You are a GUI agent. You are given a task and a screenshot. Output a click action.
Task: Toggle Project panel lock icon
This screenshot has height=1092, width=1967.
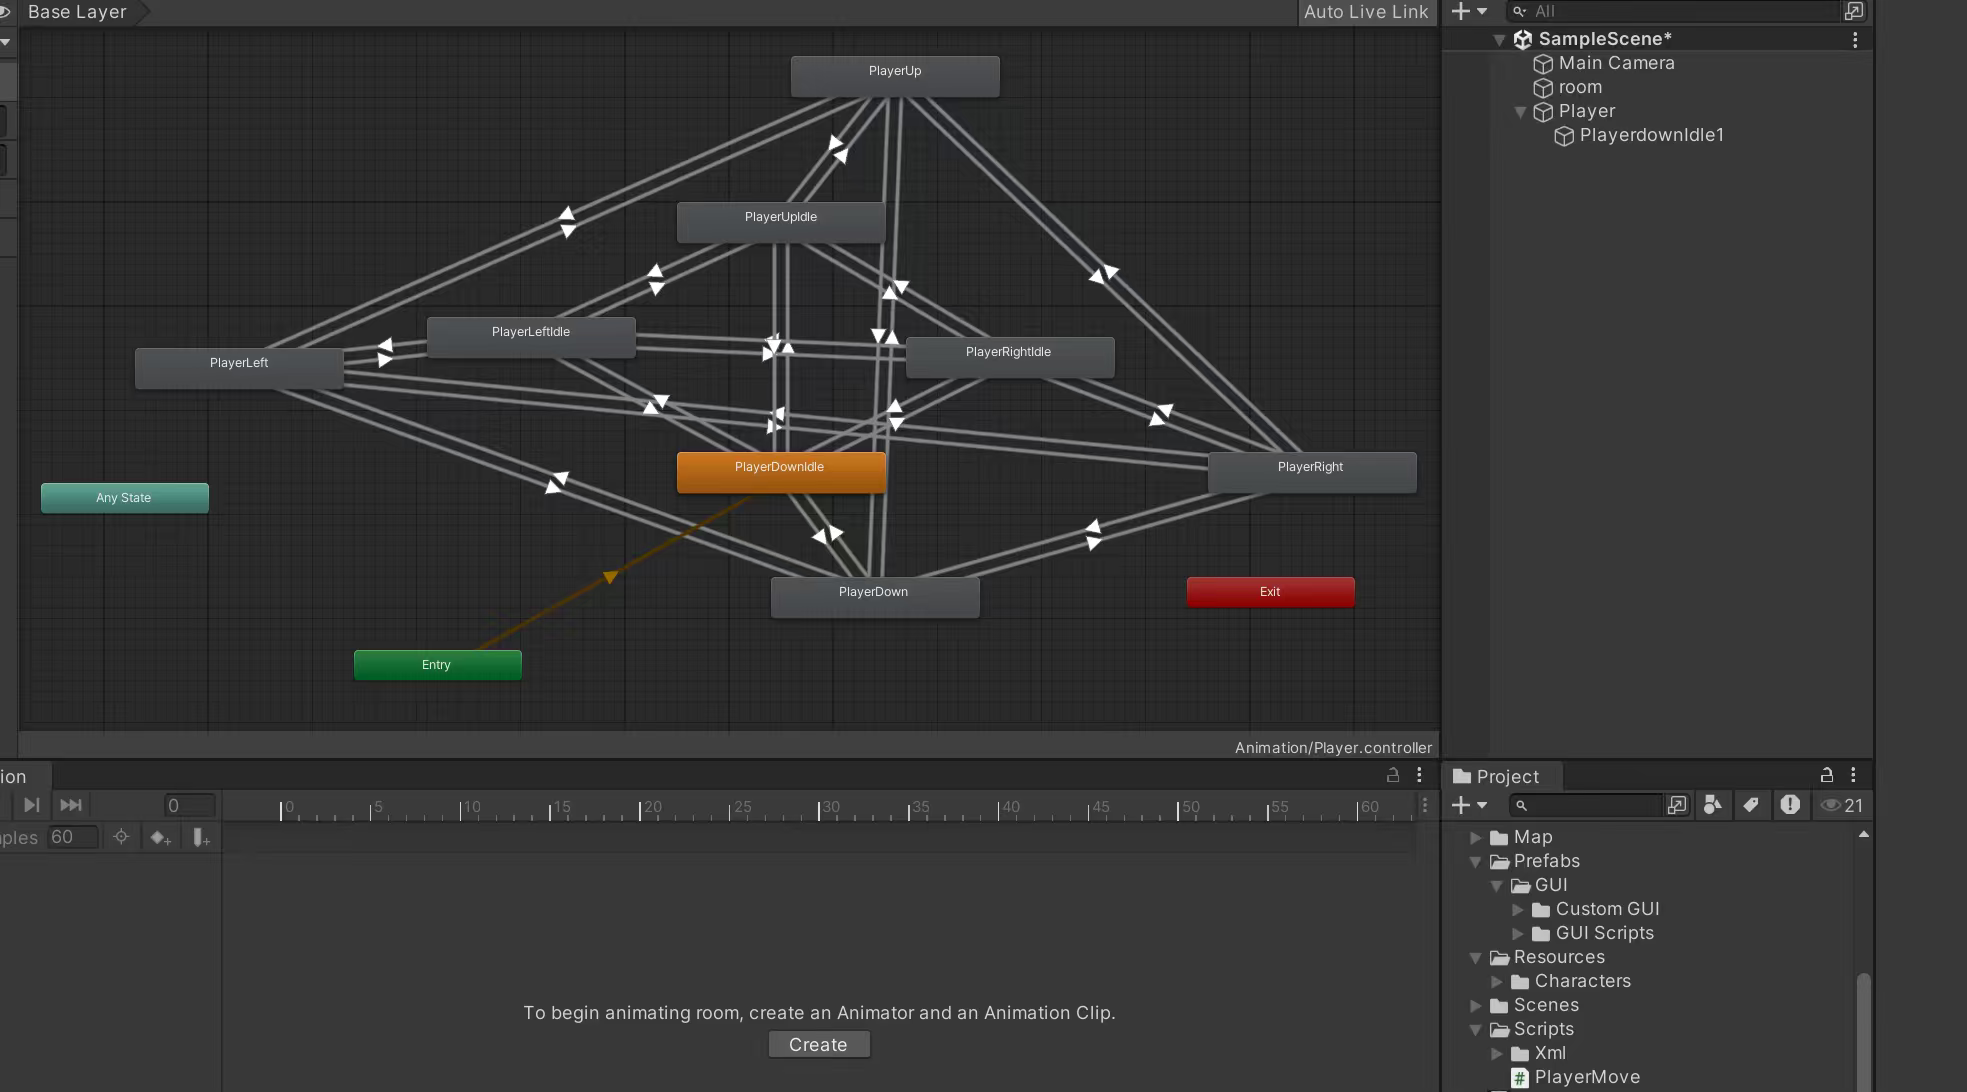[1826, 775]
